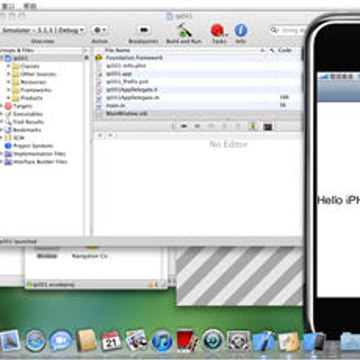Select Resources group
Image resolution: width=360 pixels, height=360 pixels.
click(x=29, y=82)
